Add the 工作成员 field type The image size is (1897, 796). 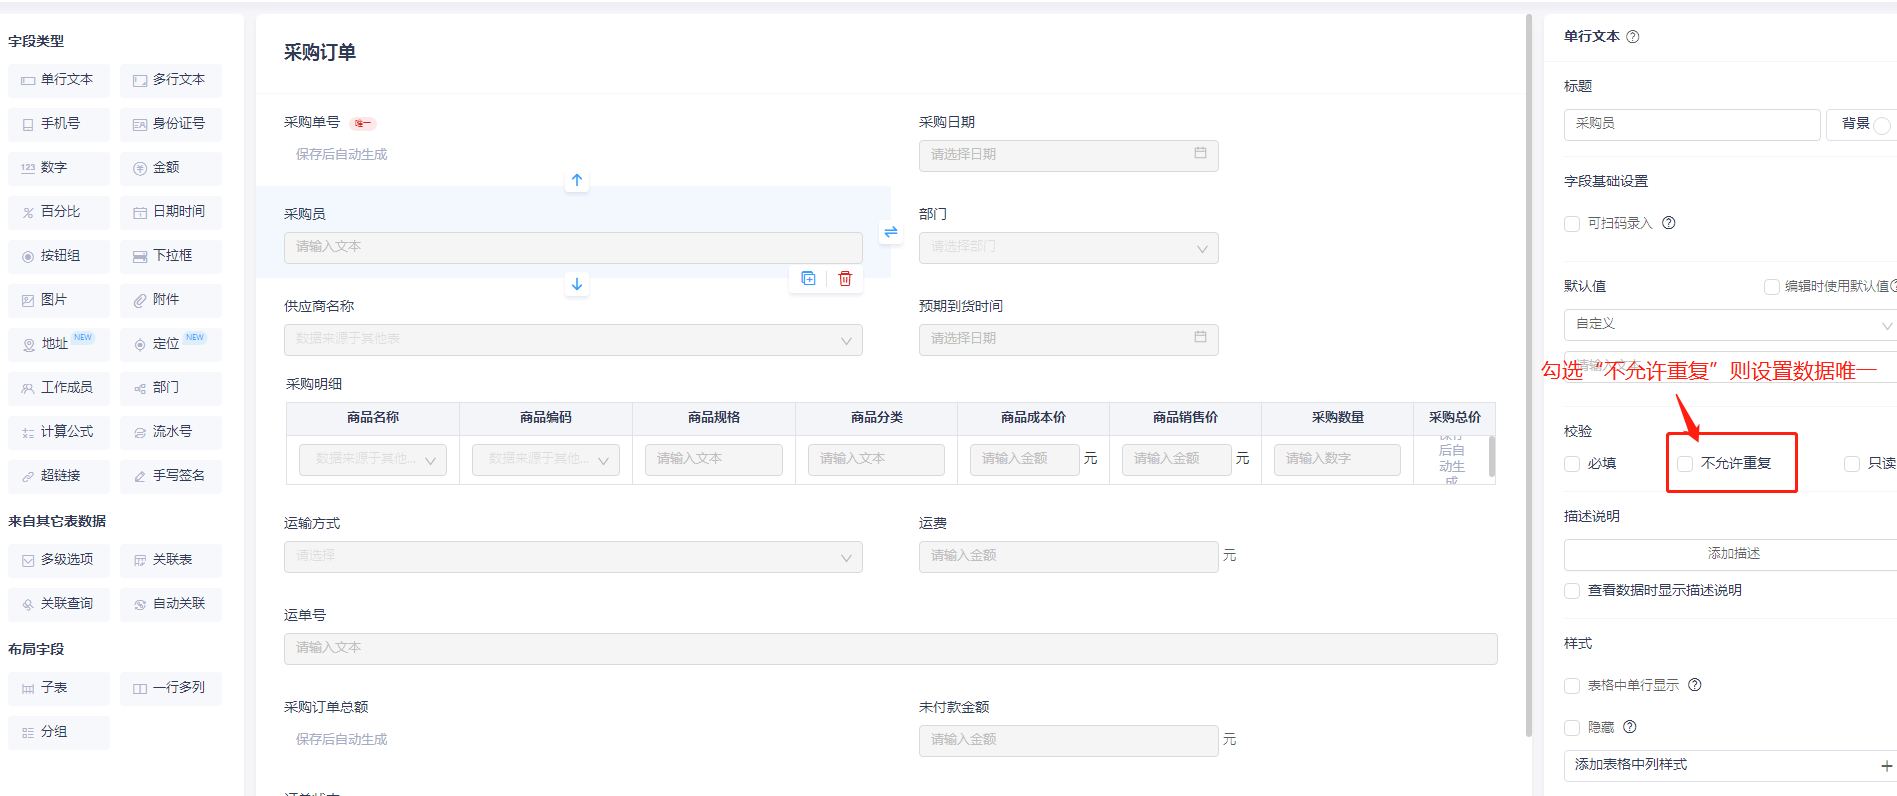(x=59, y=388)
